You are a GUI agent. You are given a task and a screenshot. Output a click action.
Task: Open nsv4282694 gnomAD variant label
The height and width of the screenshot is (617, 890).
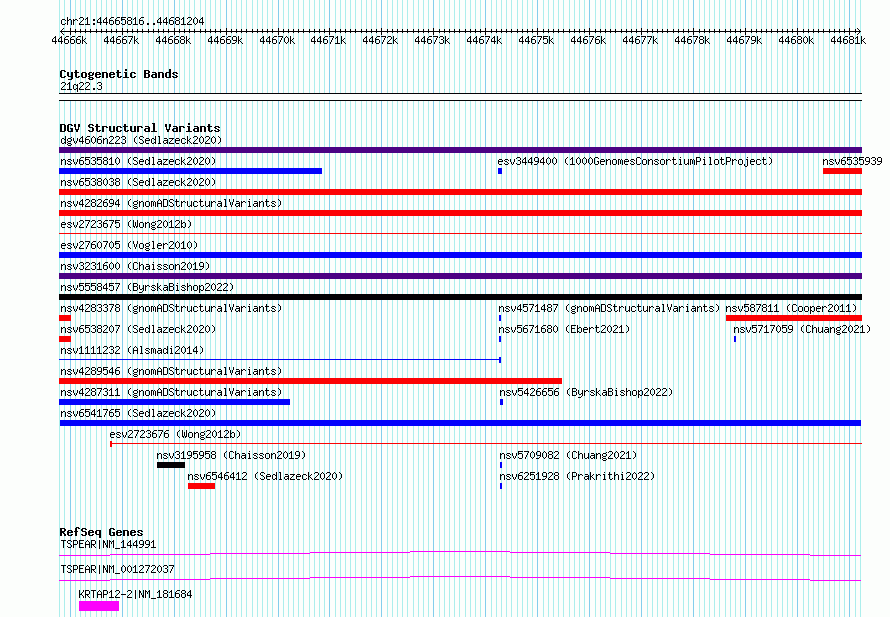[171, 203]
